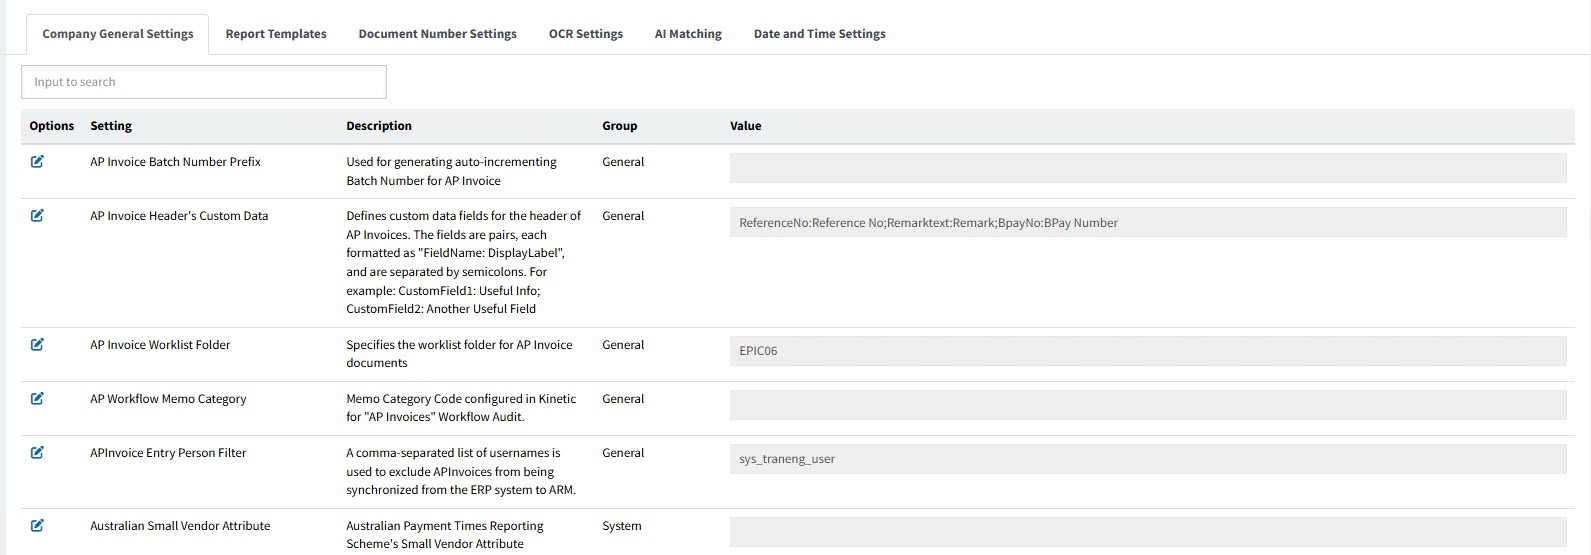Click edit icon for APInvoice Entry Person Filter

[x=37, y=453]
